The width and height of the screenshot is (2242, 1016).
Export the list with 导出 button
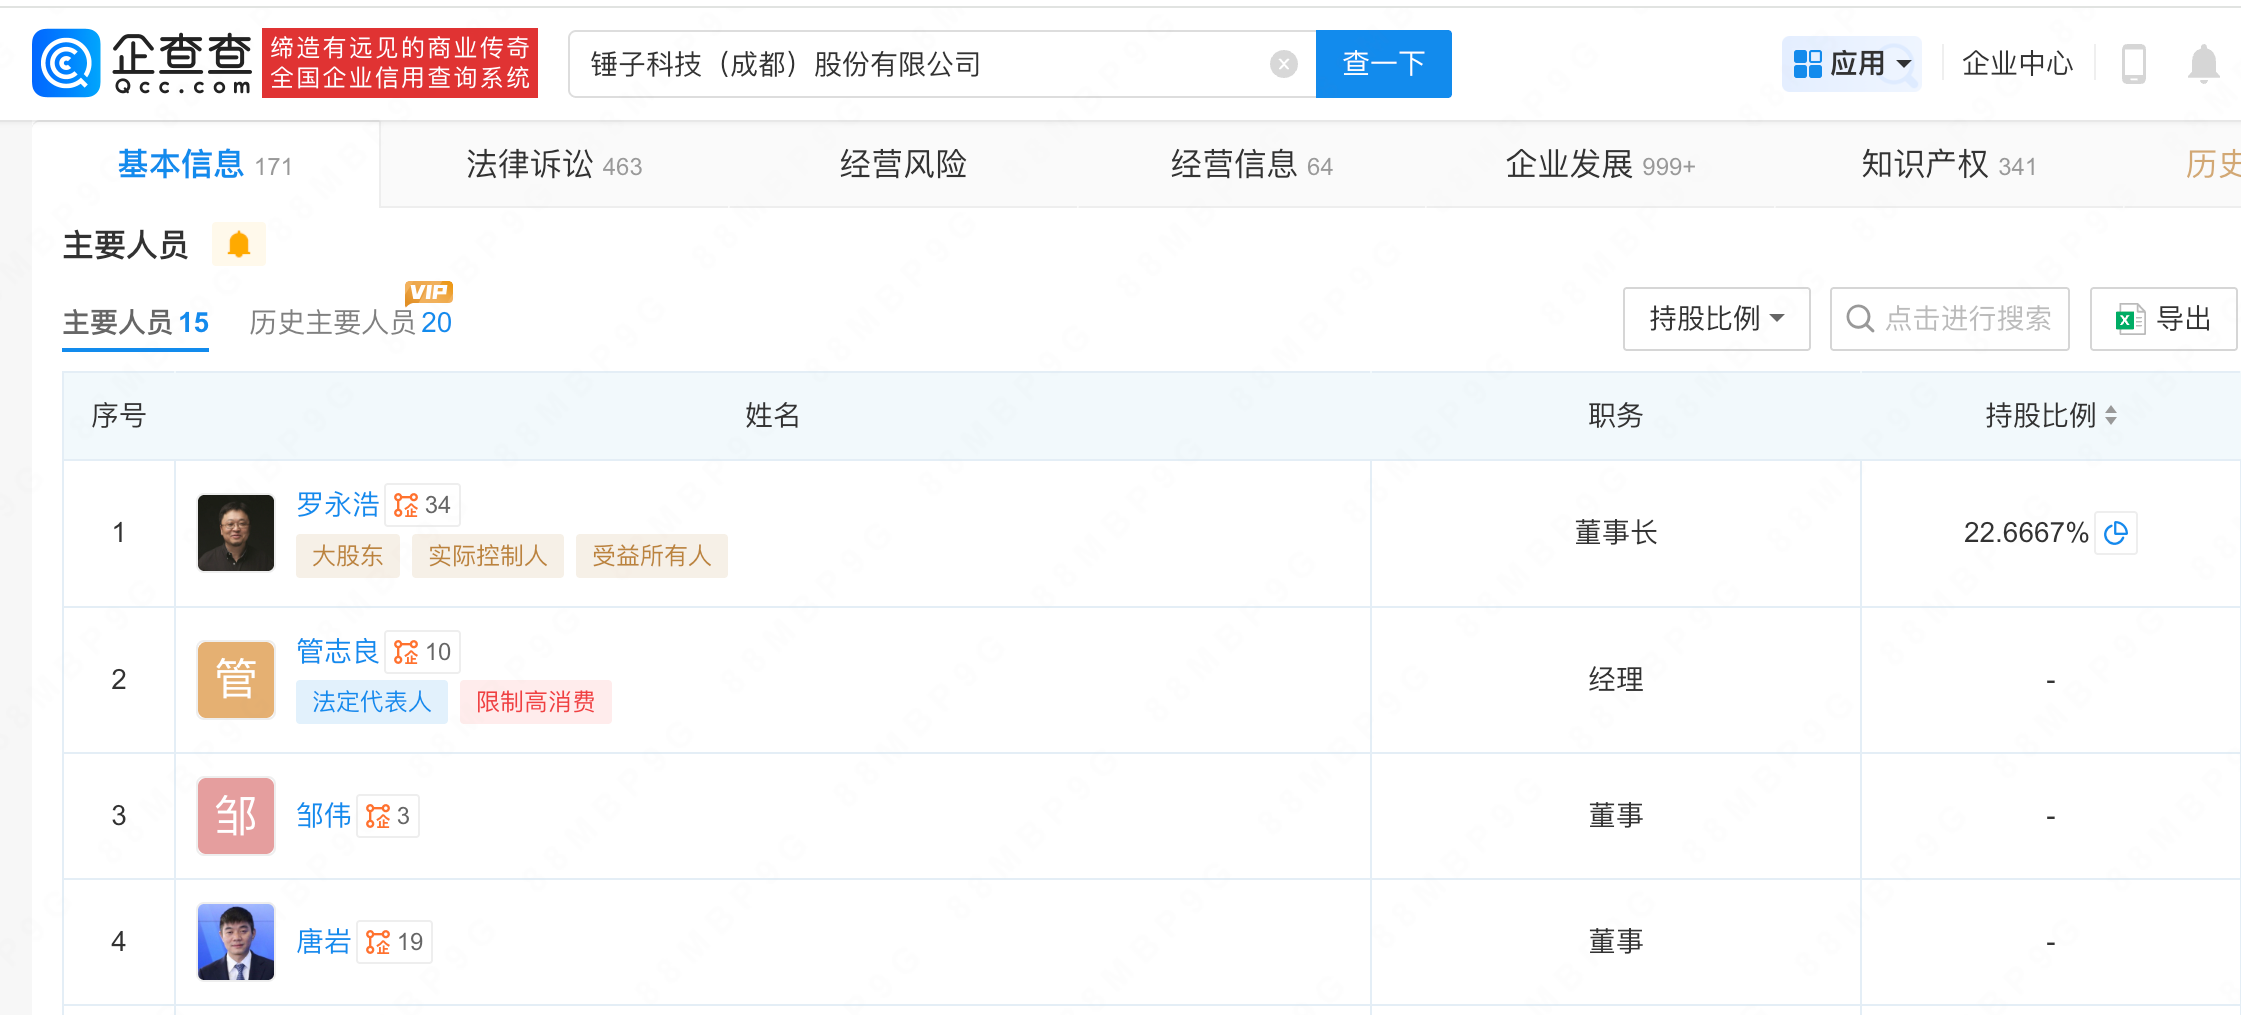2162,319
